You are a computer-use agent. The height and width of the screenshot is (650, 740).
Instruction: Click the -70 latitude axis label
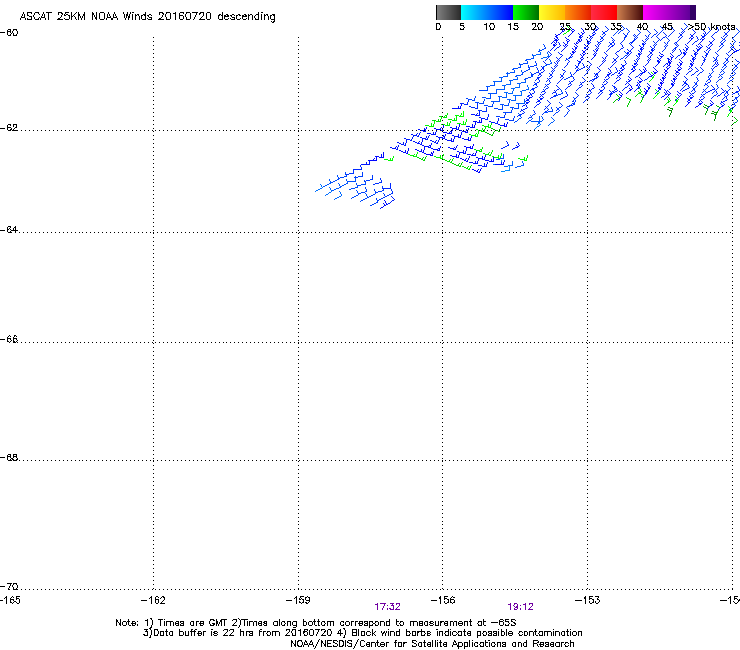[9, 586]
